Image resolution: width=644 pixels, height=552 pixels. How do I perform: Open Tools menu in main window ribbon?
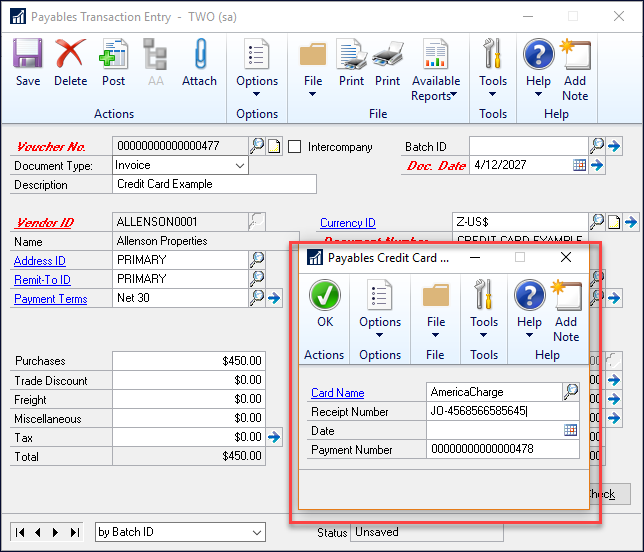[x=492, y=68]
